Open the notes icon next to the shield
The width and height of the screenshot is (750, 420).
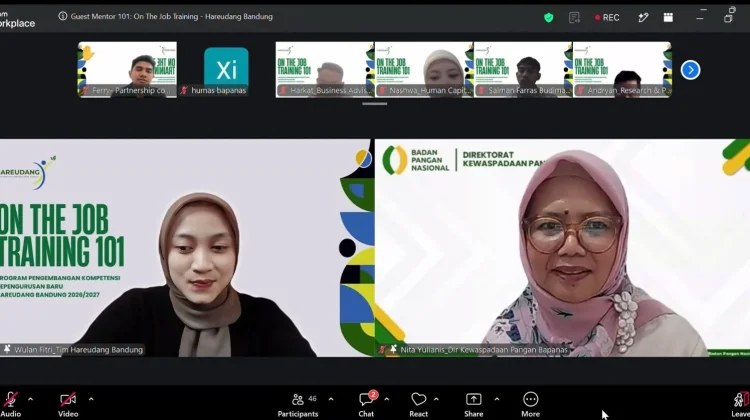[574, 18]
